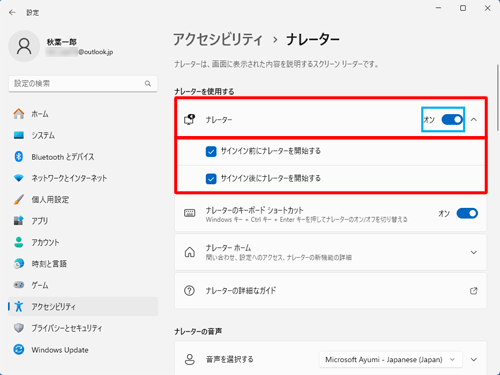500x375 pixels.
Task: Minimize the settings window
Action: coord(438,8)
